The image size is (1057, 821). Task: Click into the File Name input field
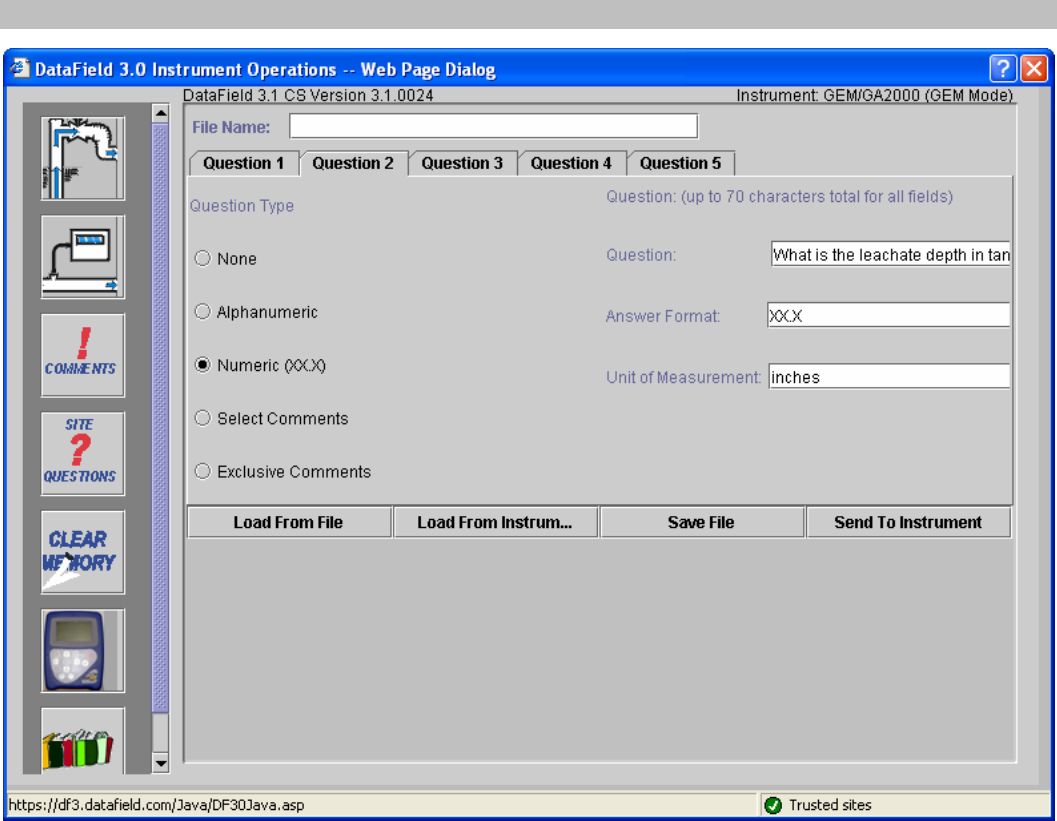tap(493, 126)
